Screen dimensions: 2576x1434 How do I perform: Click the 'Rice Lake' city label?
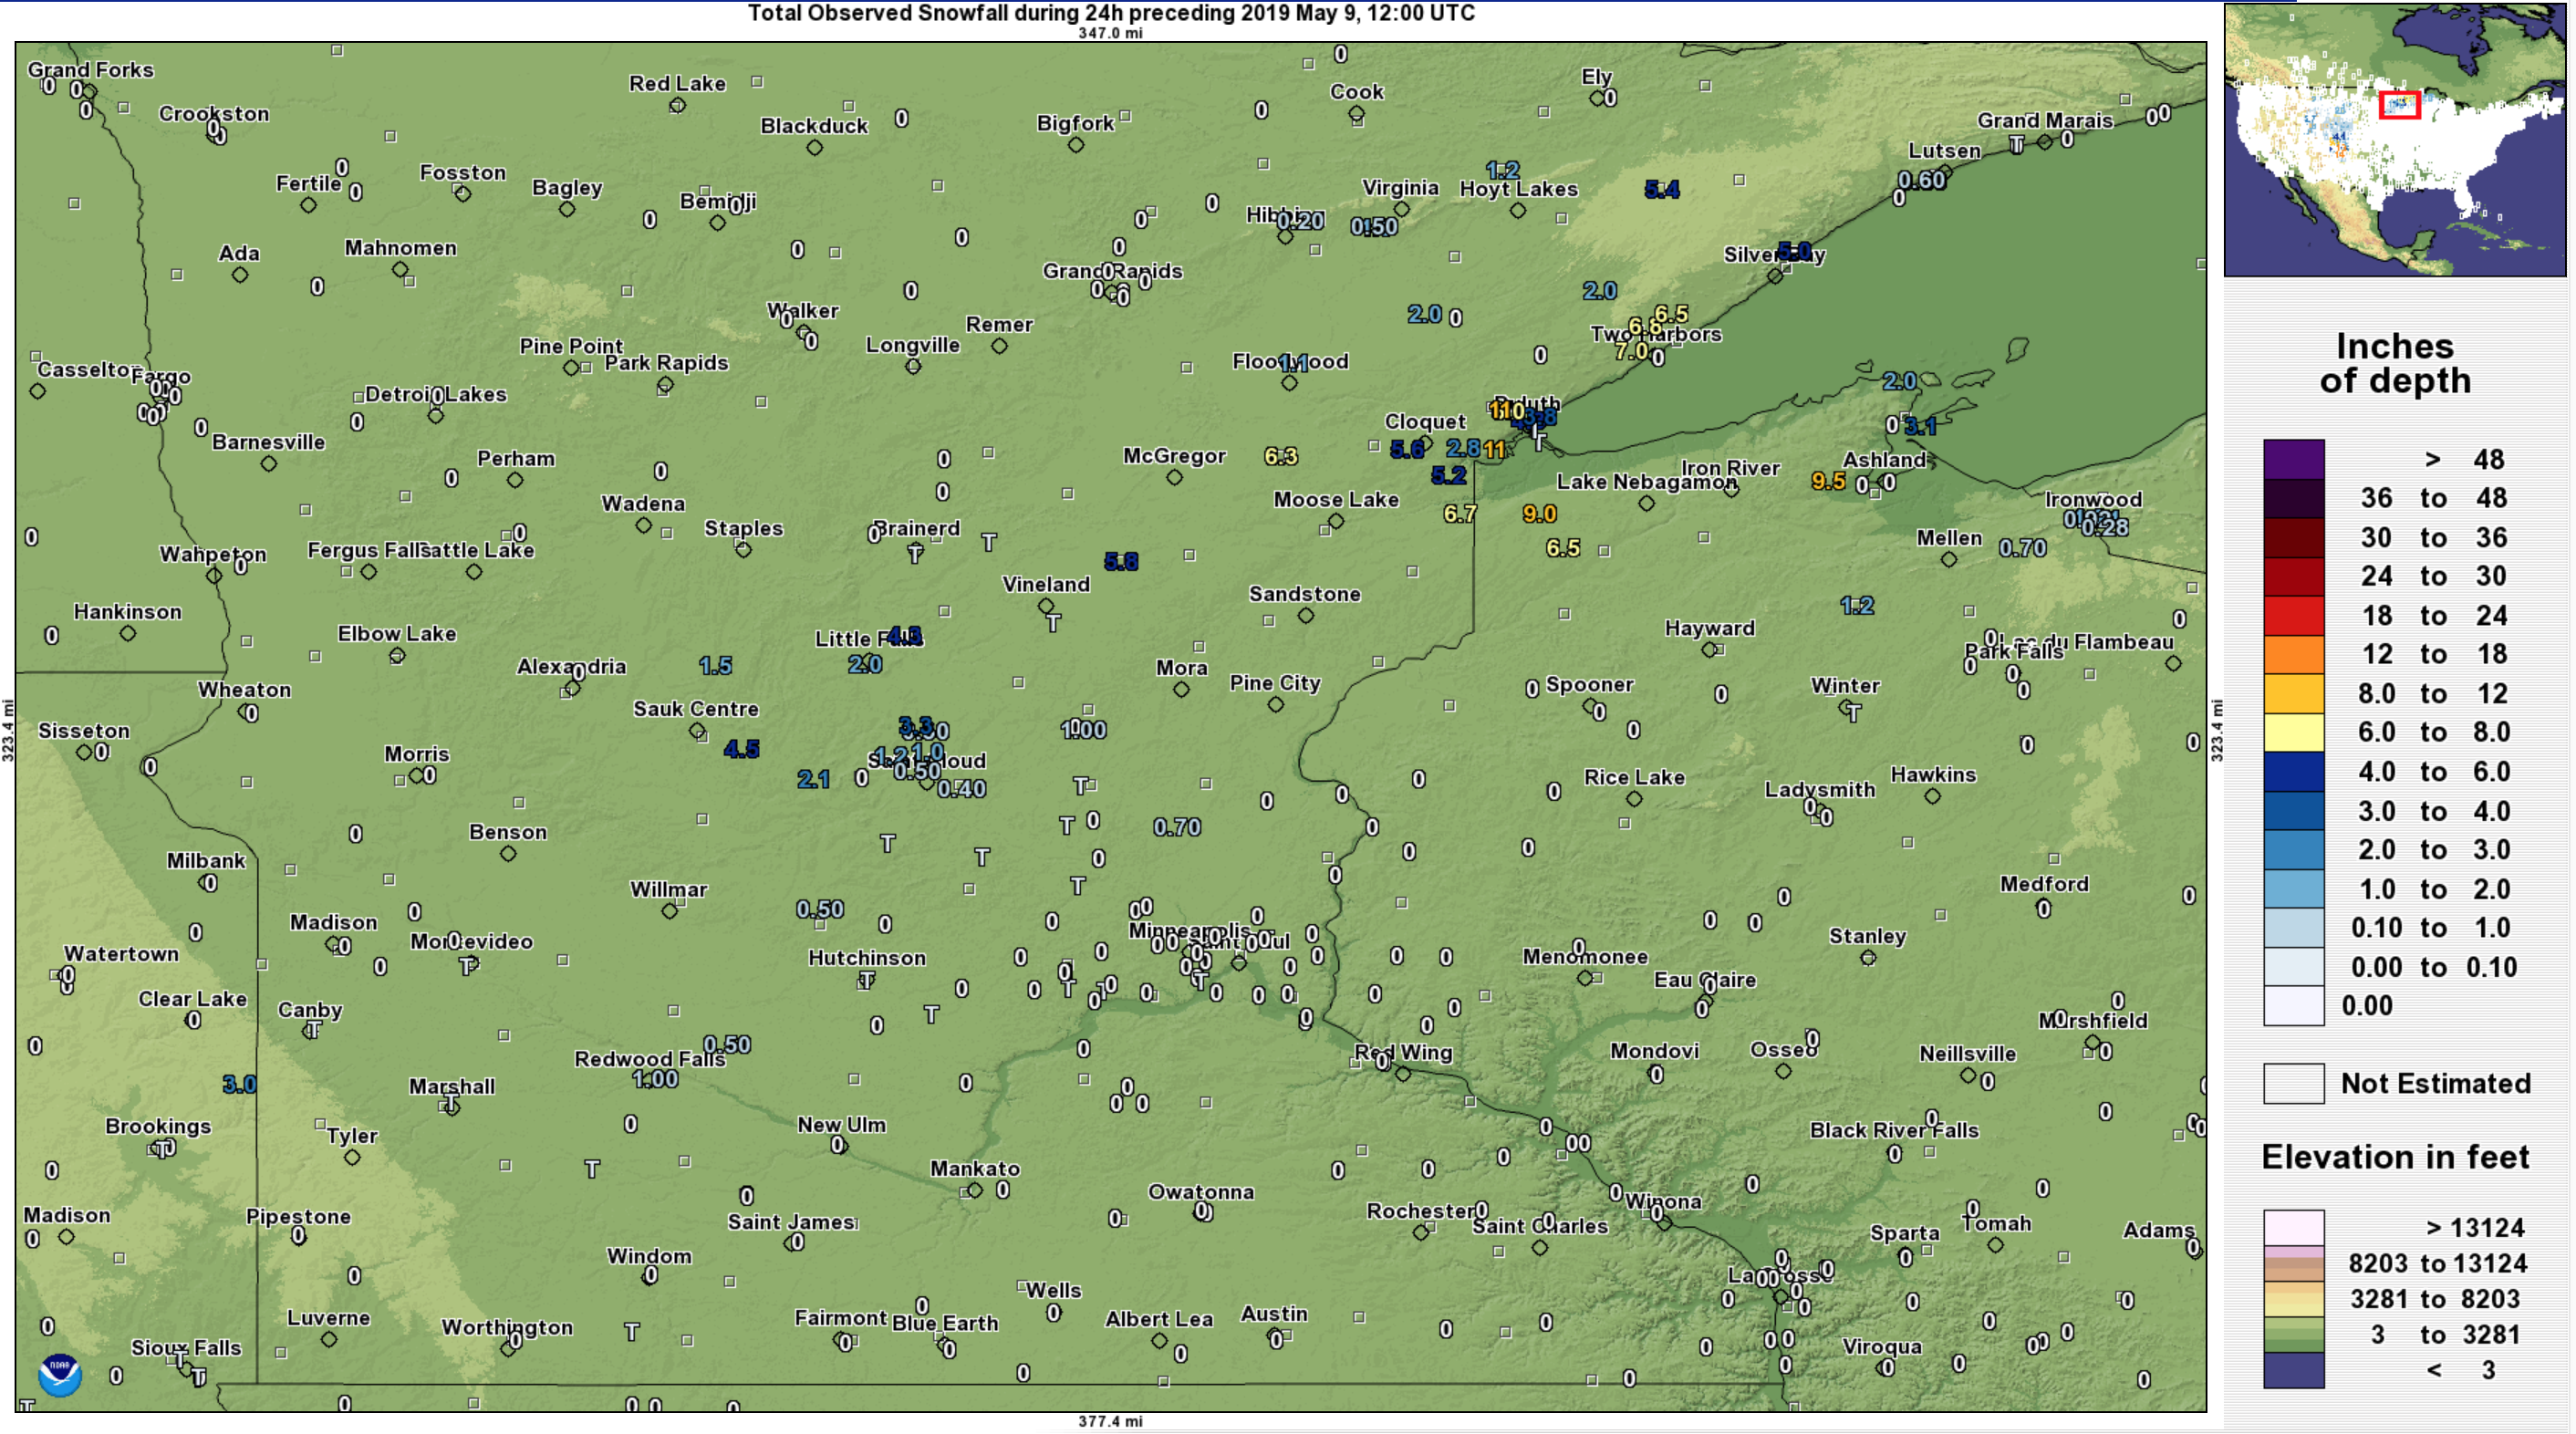pyautogui.click(x=1634, y=778)
